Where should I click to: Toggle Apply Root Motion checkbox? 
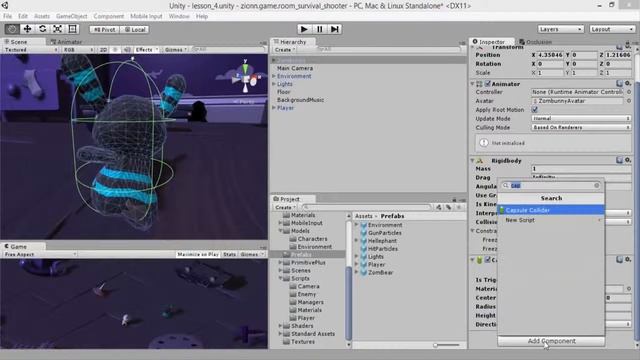(535, 110)
